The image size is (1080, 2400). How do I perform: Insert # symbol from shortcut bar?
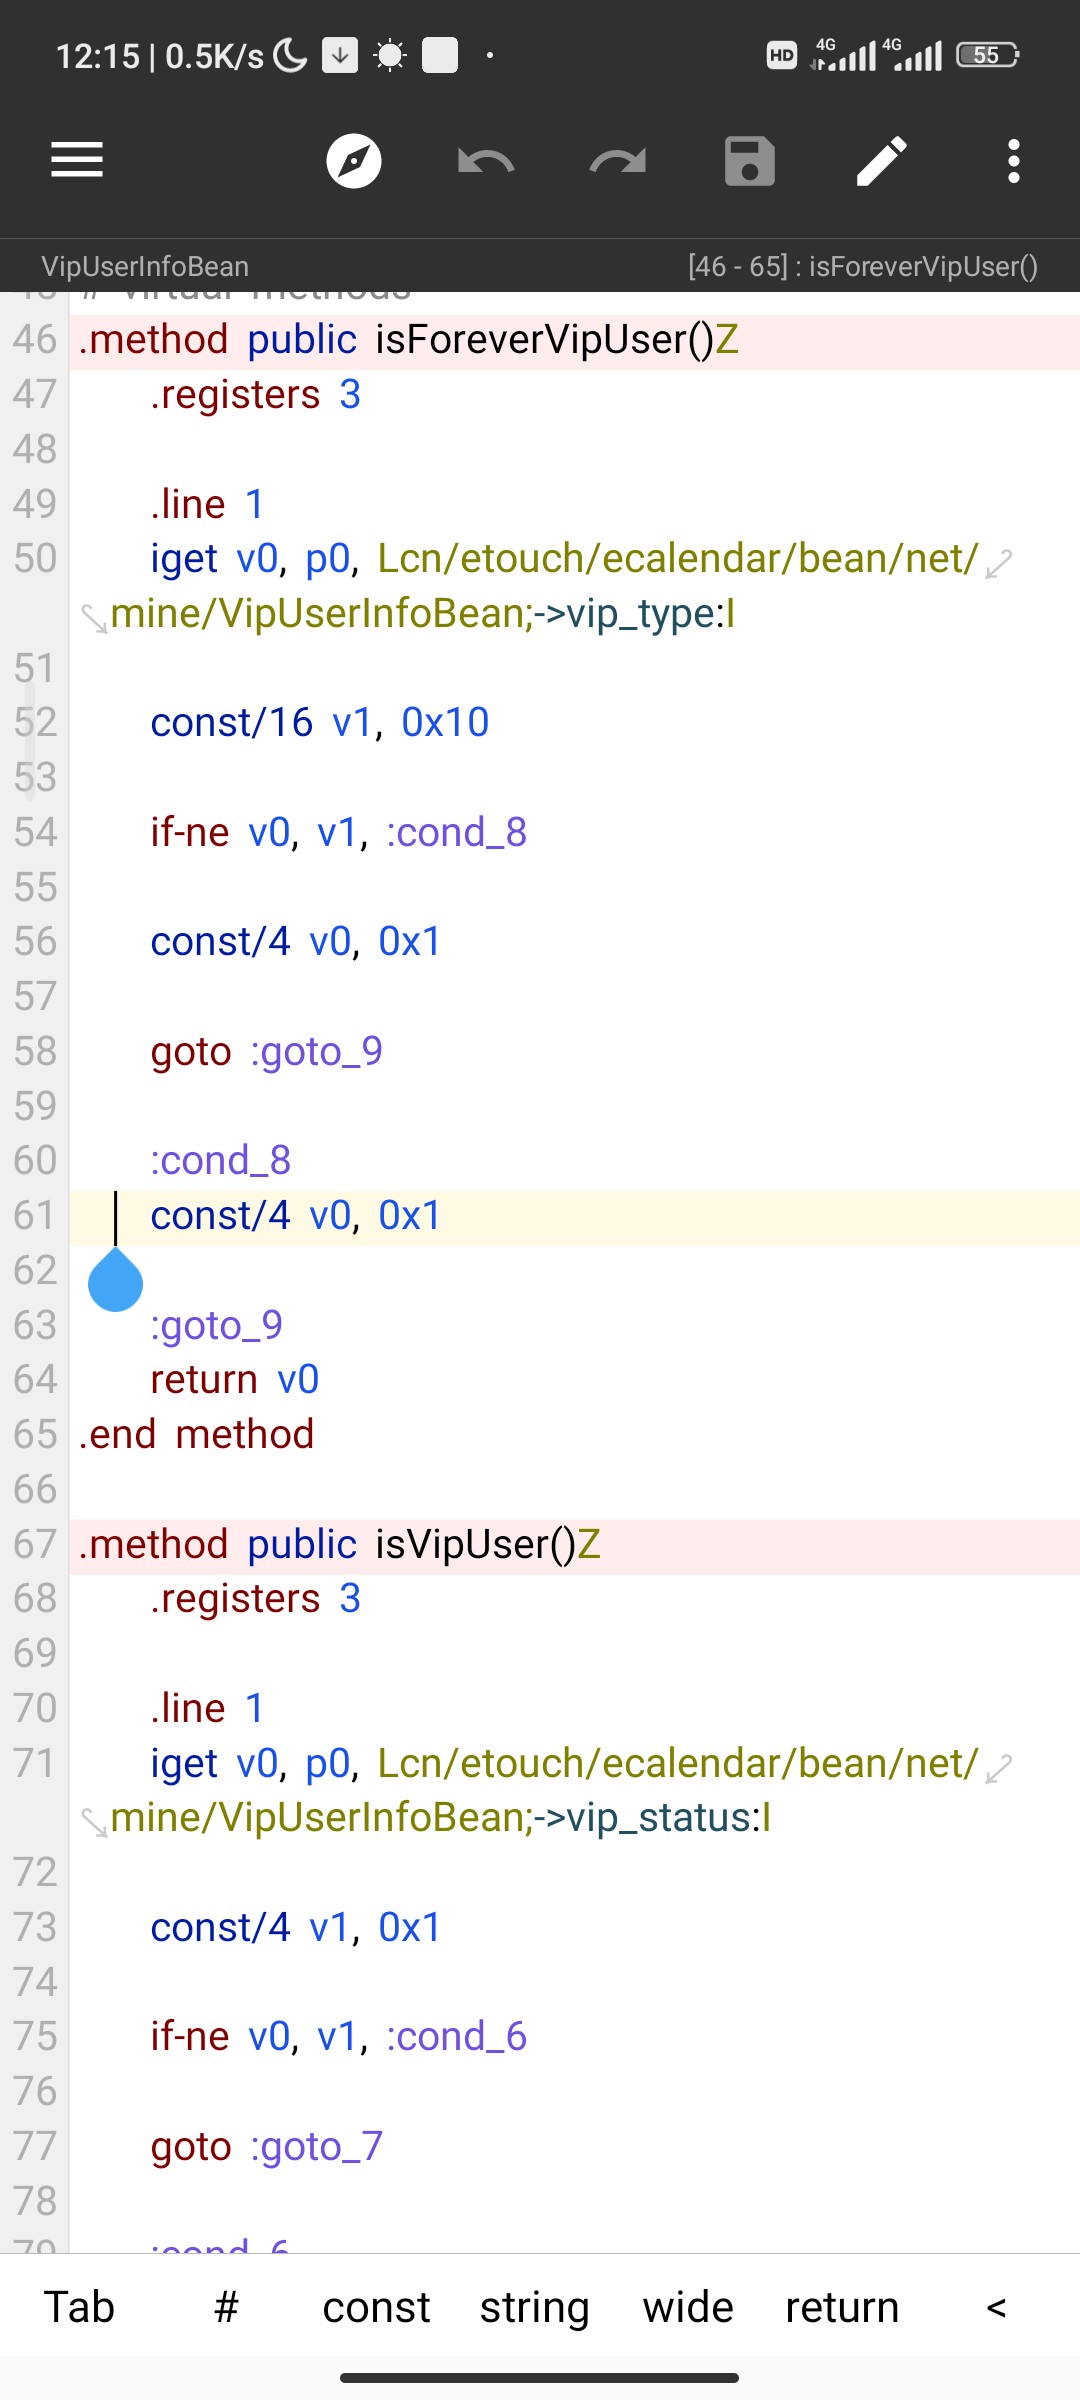click(x=227, y=2308)
